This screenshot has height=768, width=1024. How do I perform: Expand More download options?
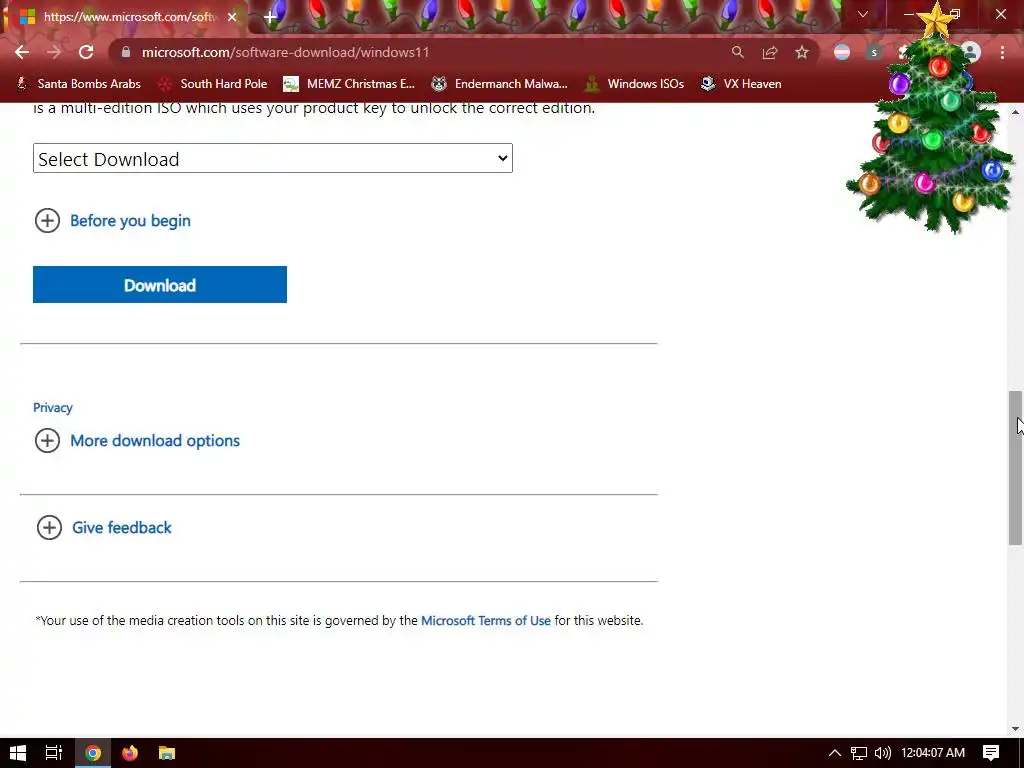click(x=137, y=441)
